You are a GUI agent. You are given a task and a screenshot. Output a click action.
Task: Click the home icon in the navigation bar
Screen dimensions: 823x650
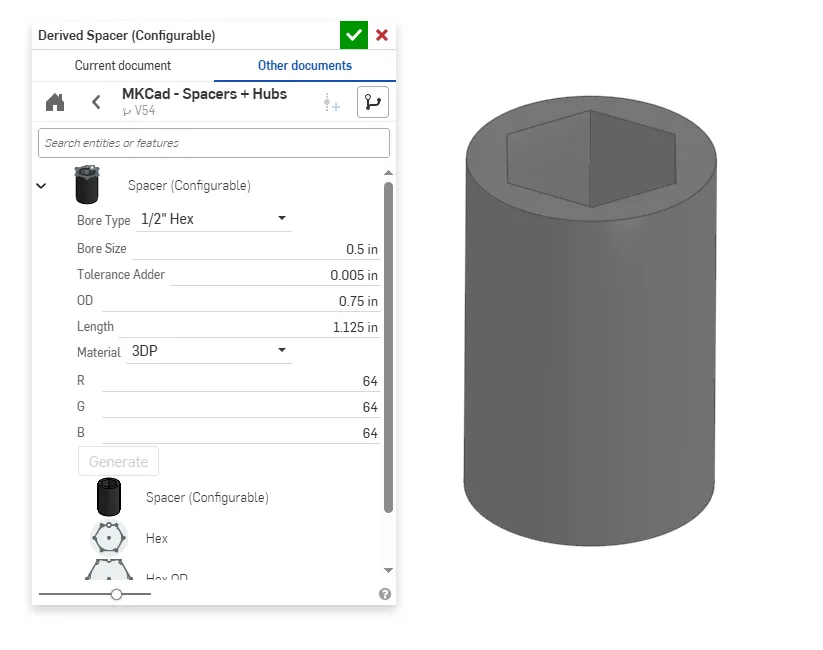(54, 101)
